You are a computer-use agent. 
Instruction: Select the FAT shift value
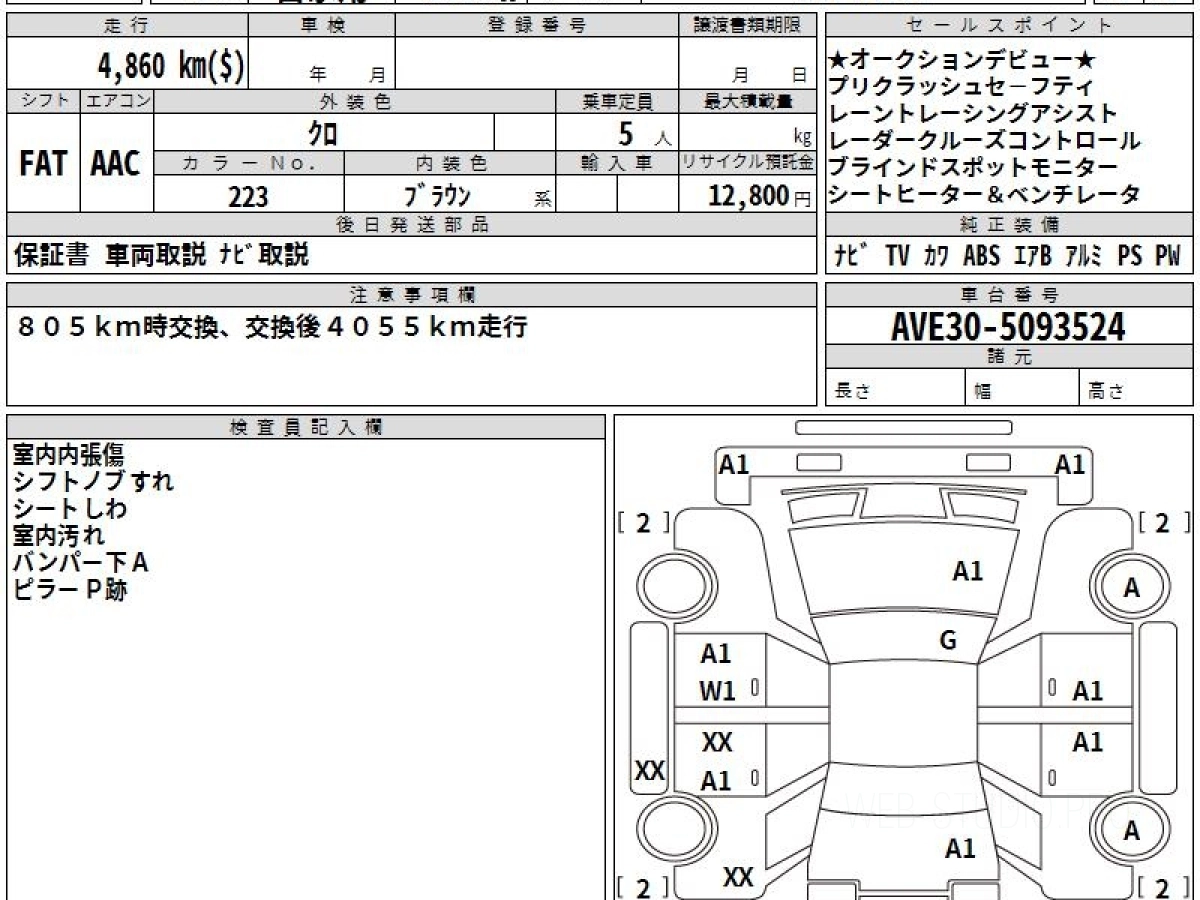point(43,164)
